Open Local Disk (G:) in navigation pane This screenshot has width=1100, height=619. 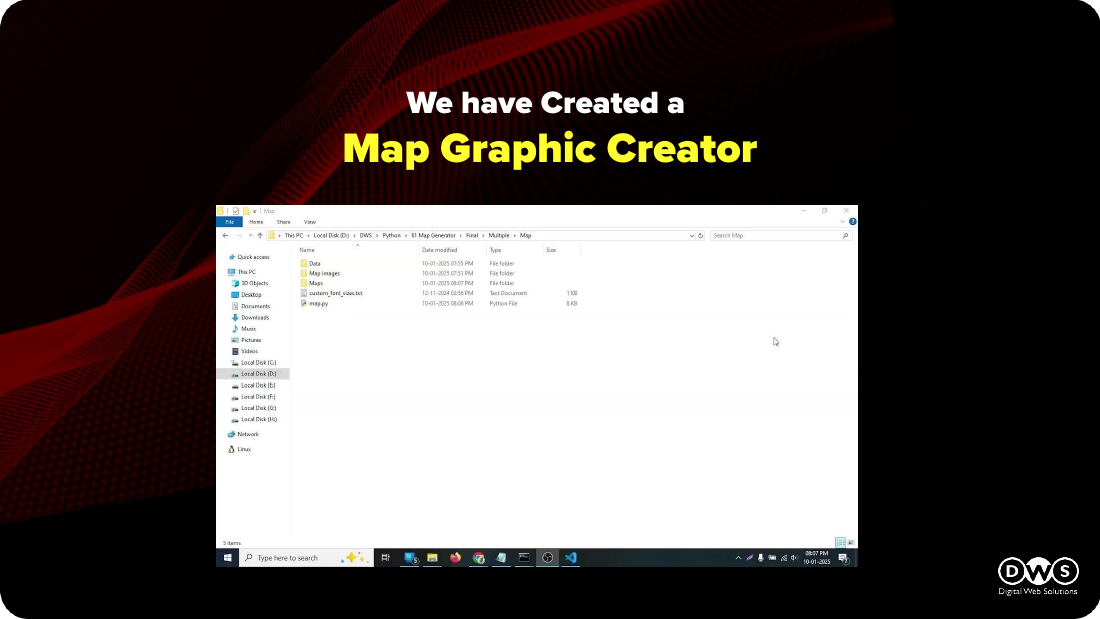point(254,408)
